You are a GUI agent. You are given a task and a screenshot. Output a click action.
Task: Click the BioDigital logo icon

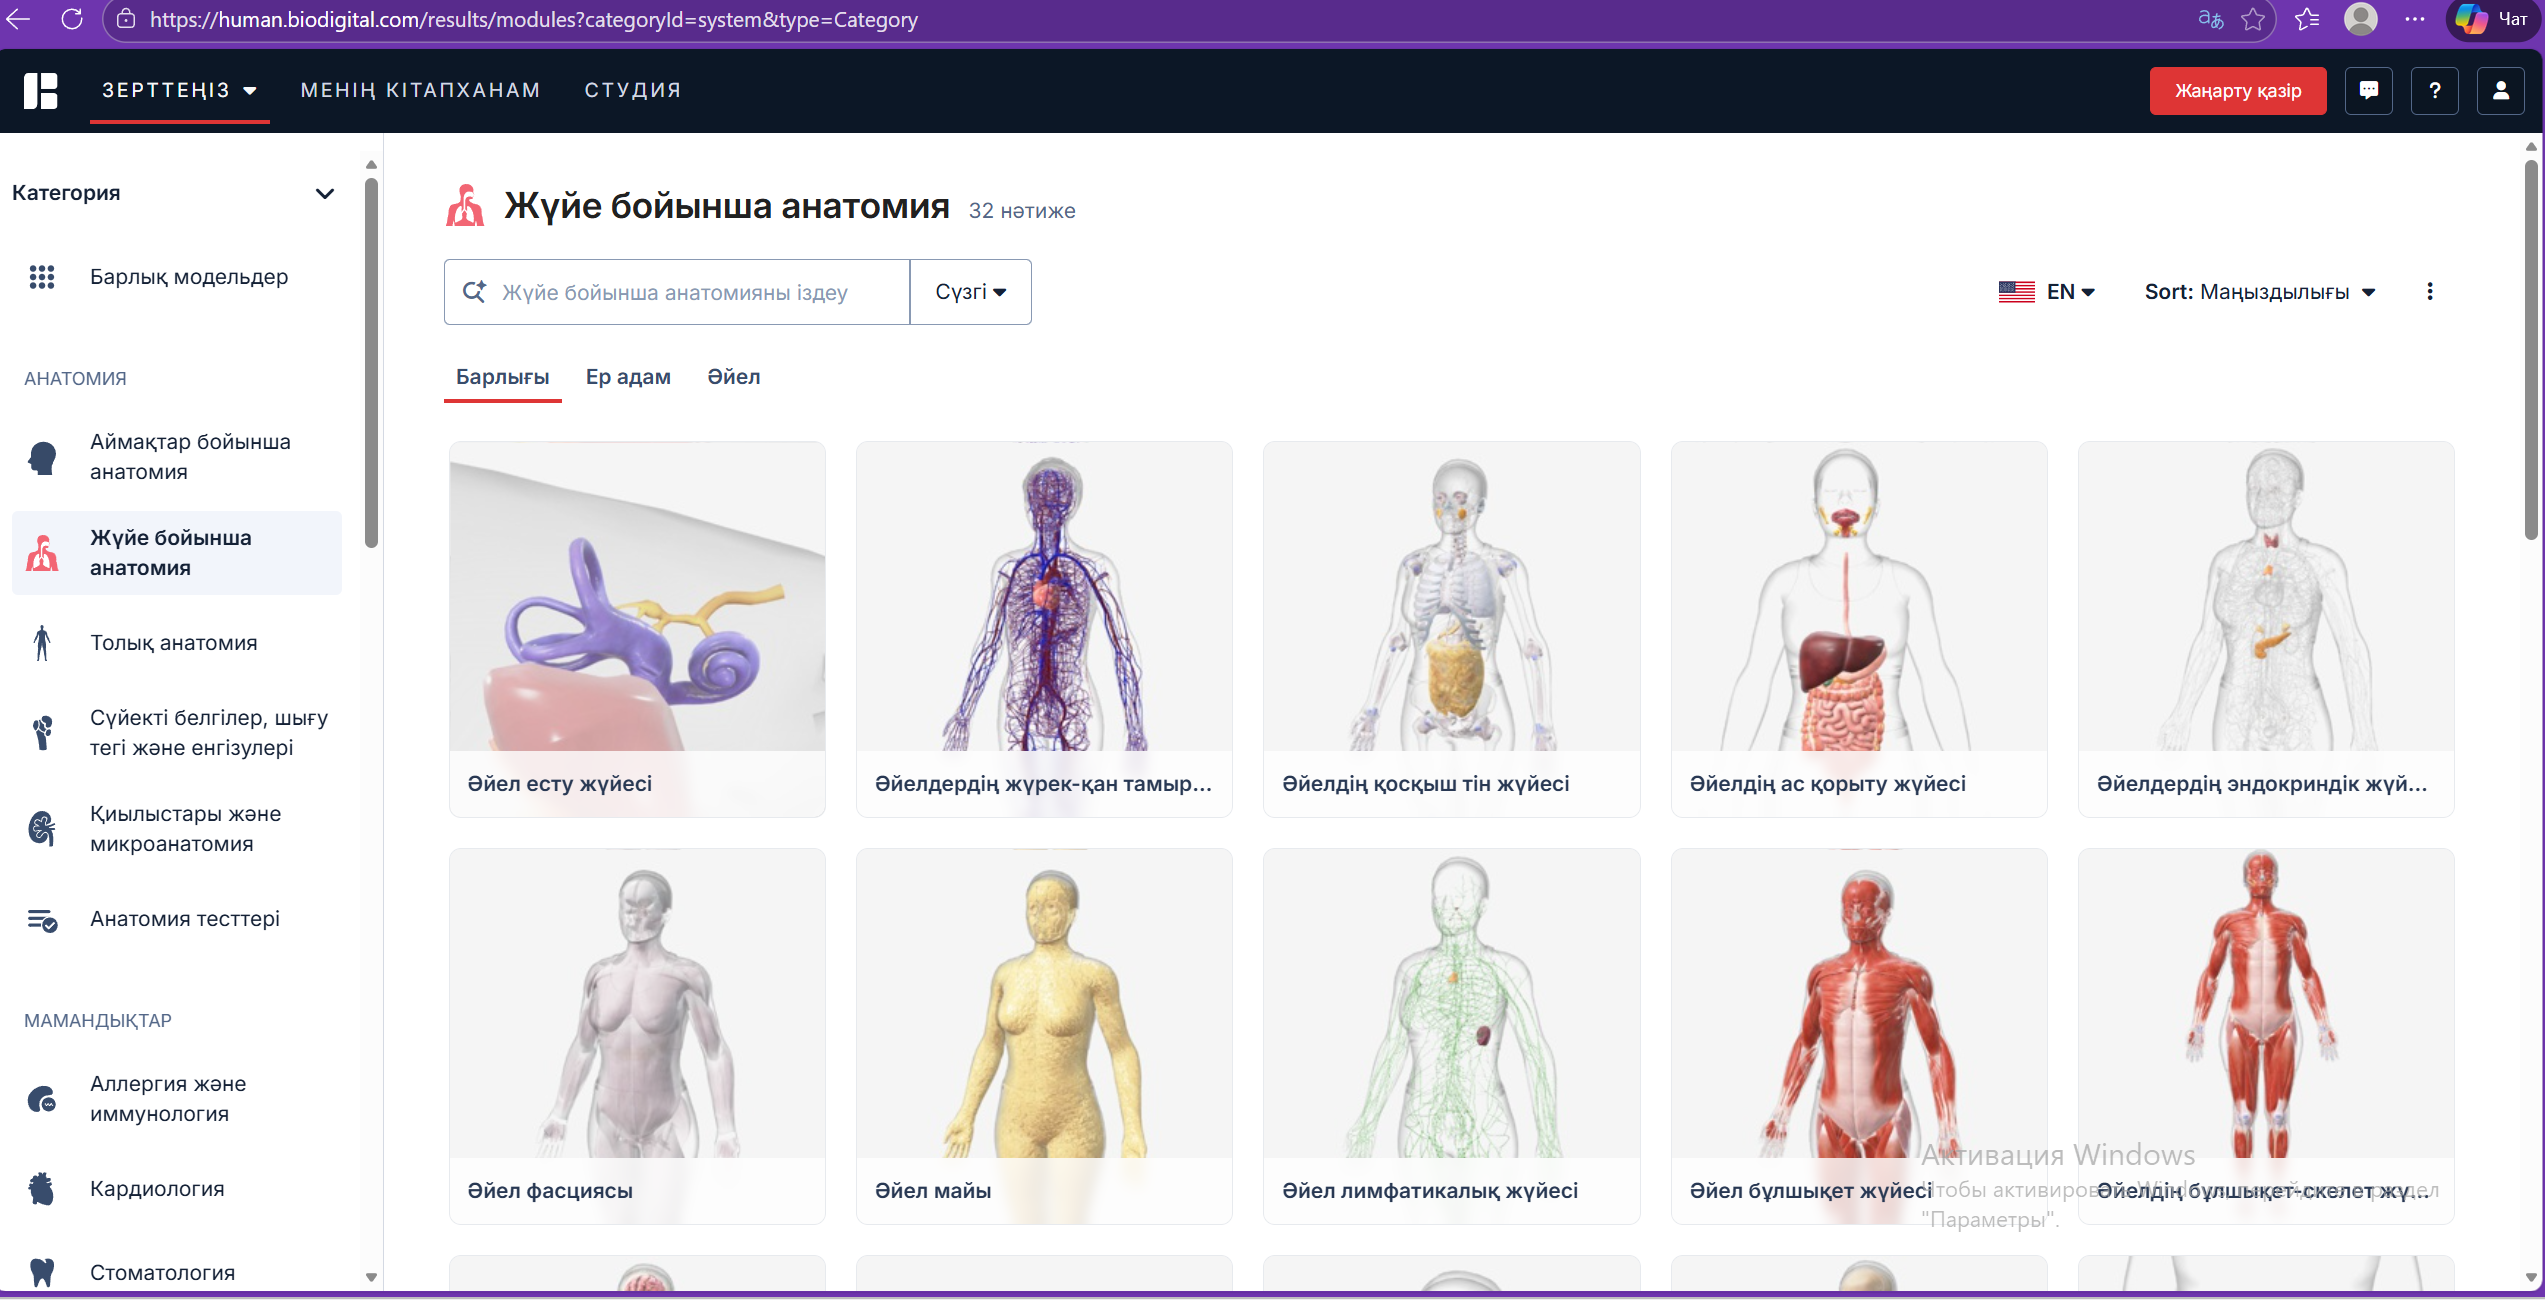point(41,90)
